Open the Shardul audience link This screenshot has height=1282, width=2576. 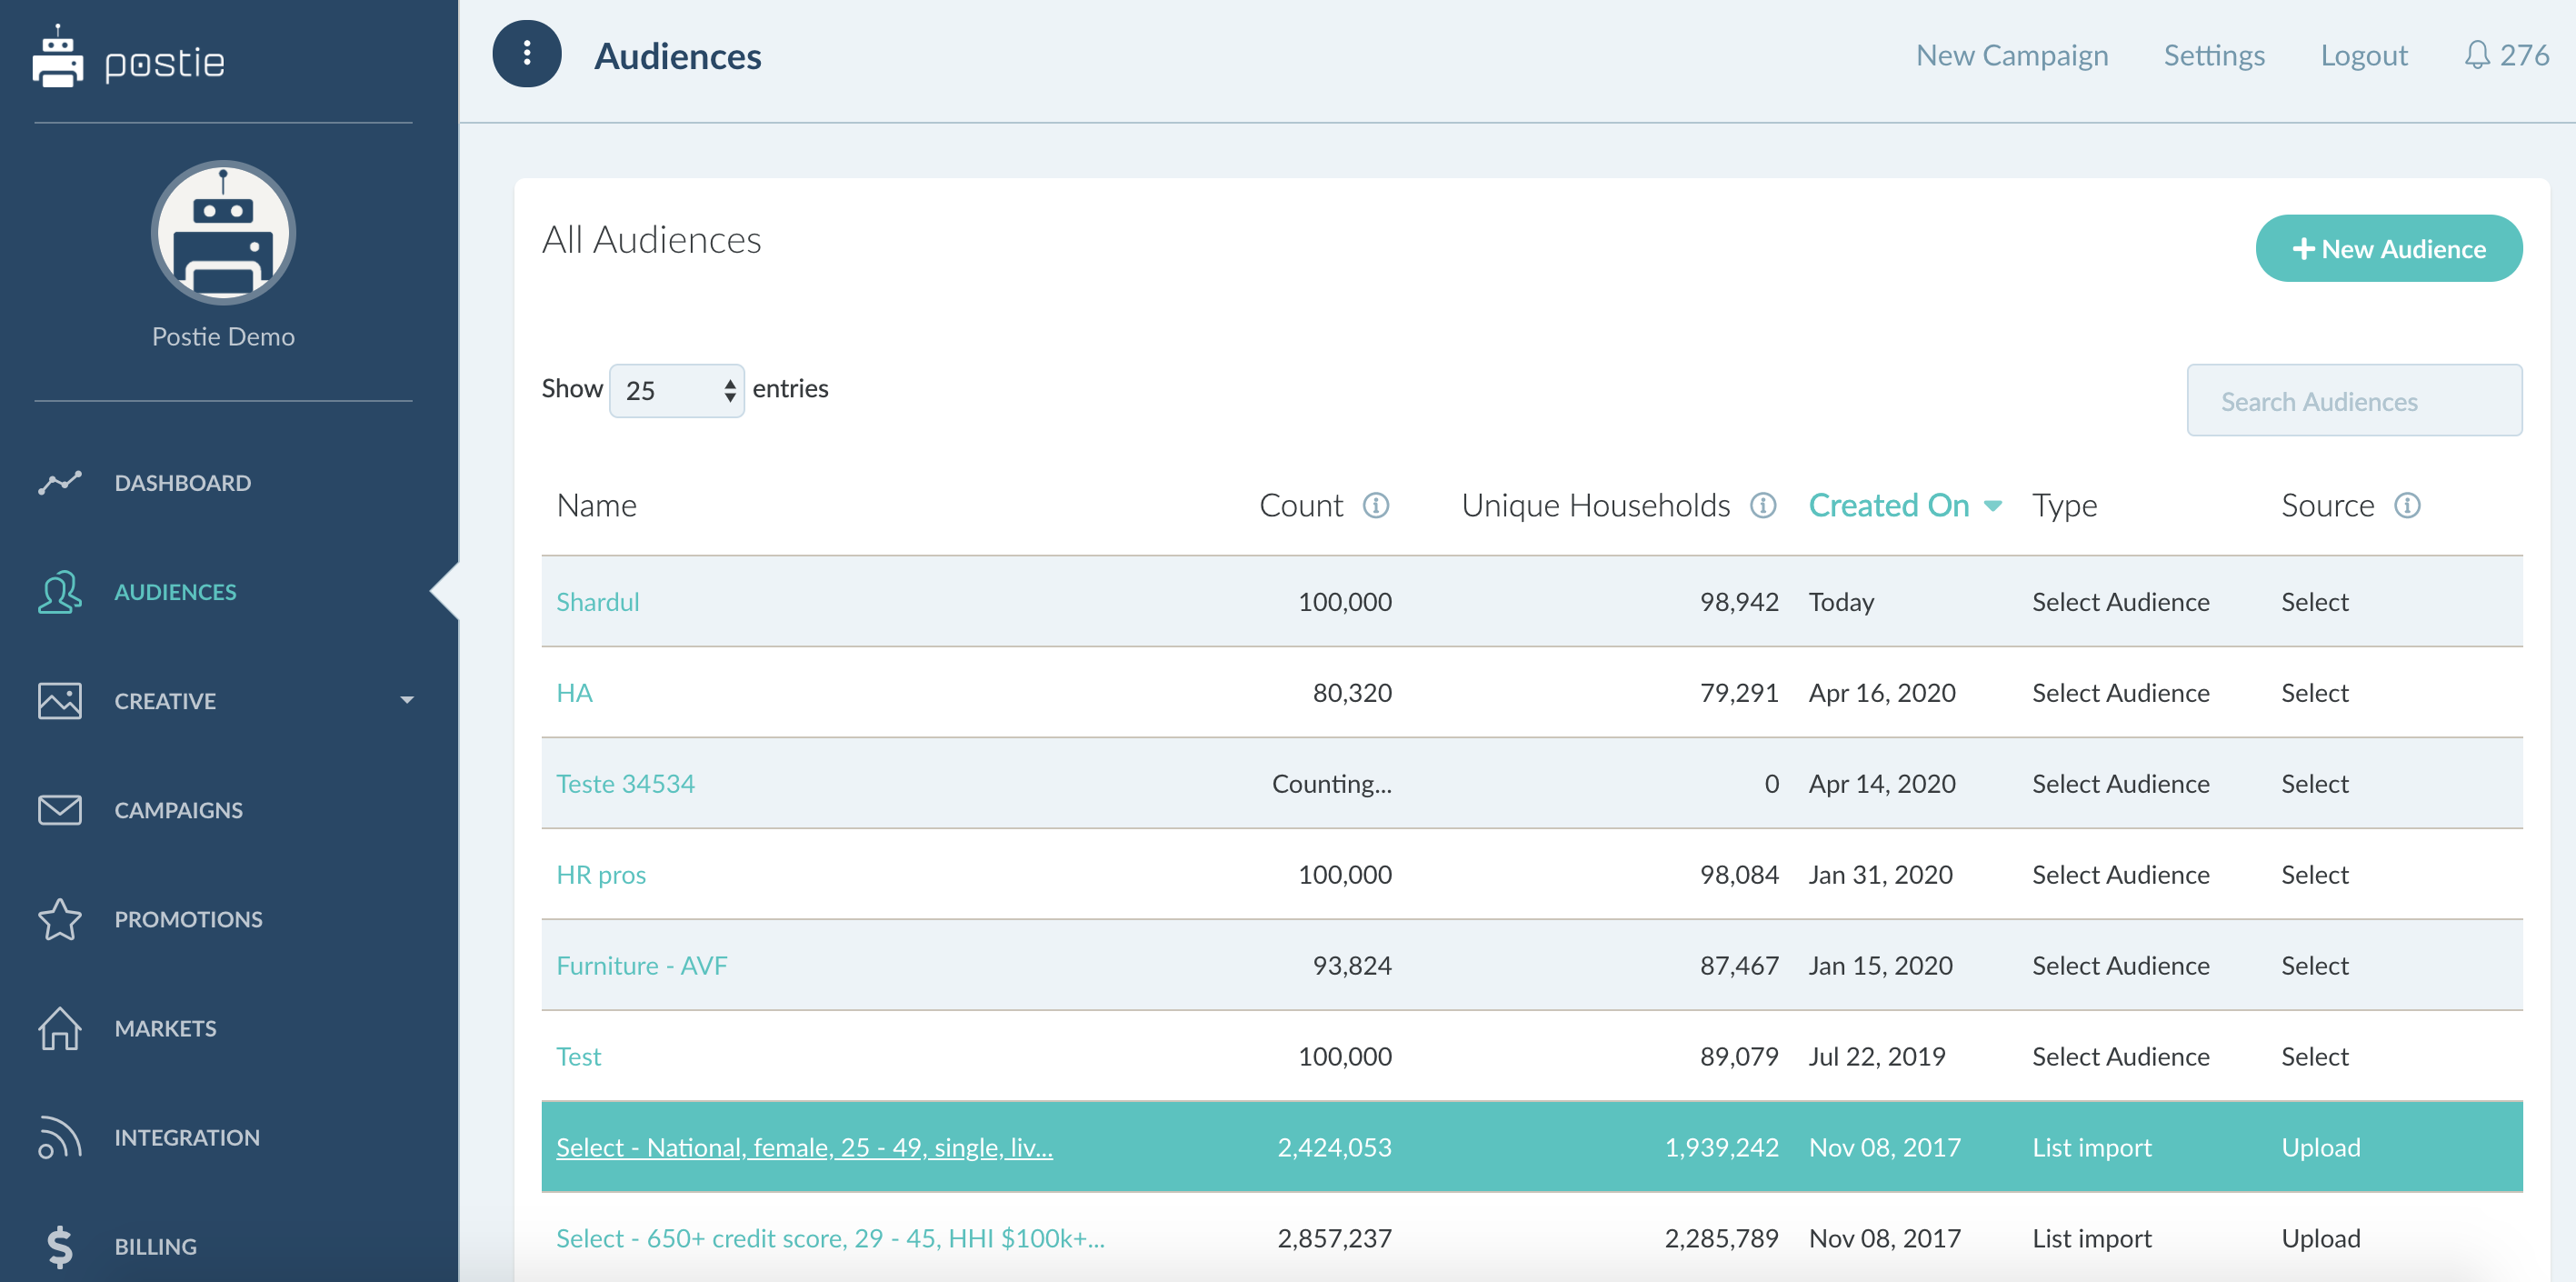point(597,602)
